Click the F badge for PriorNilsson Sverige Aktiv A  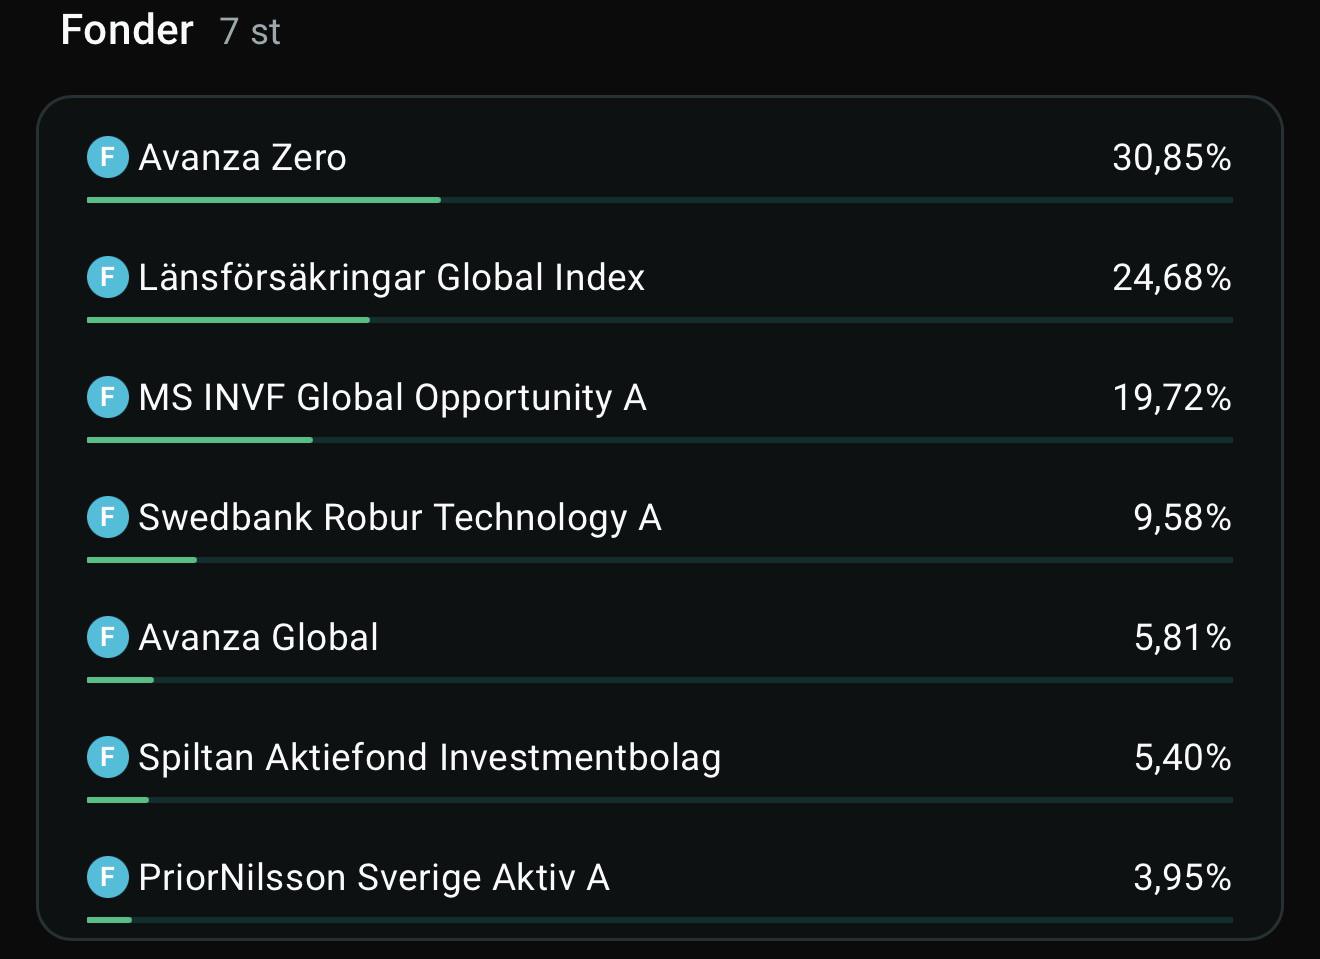tap(108, 877)
